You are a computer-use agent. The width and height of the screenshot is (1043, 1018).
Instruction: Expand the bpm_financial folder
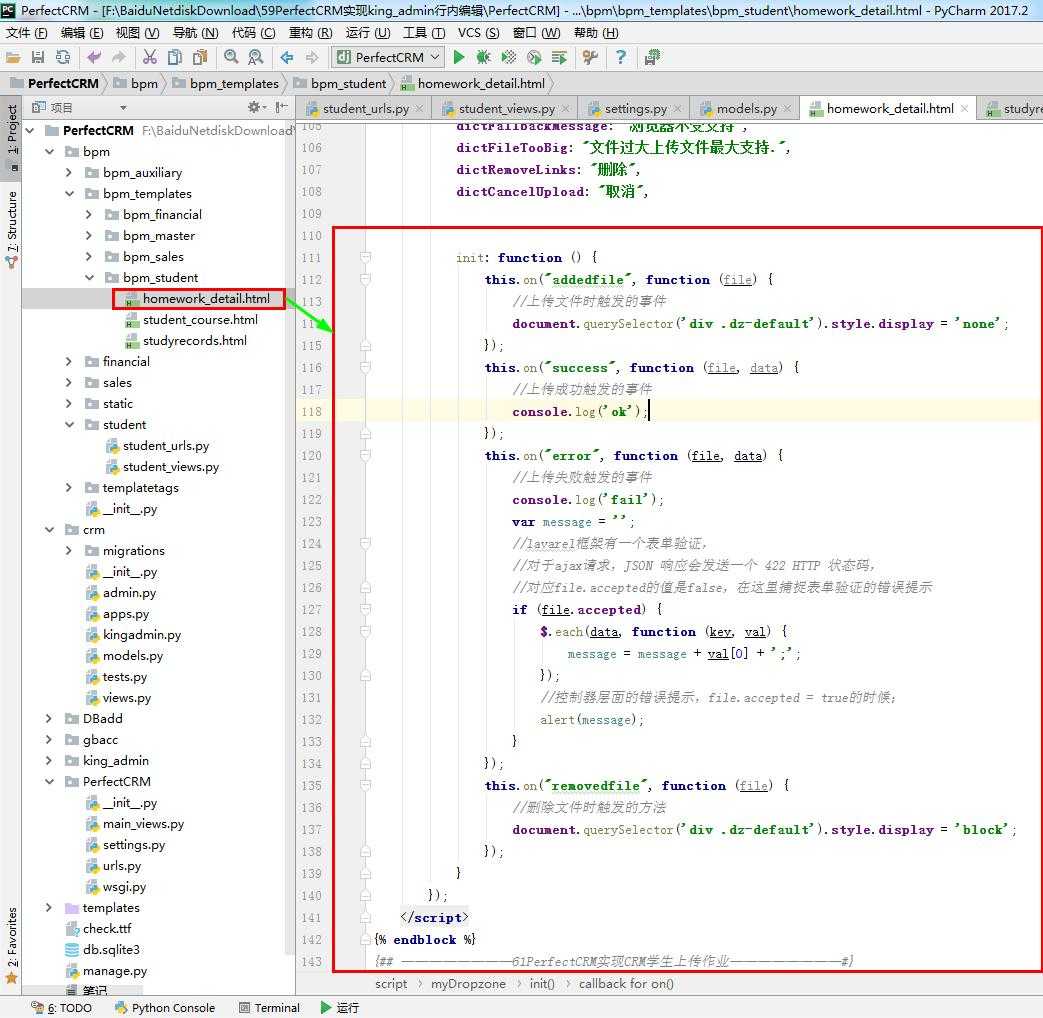[x=89, y=215]
